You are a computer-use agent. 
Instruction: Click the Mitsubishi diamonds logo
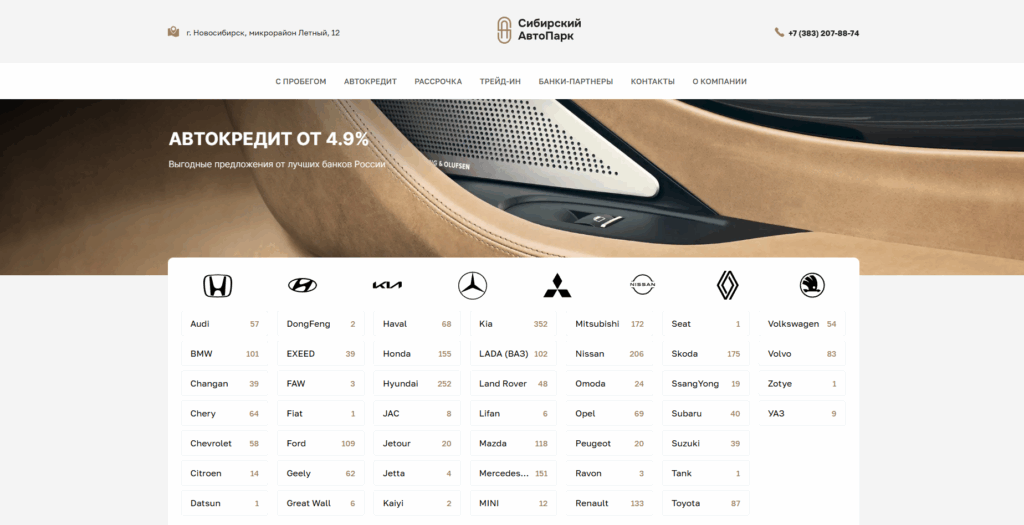[557, 285]
